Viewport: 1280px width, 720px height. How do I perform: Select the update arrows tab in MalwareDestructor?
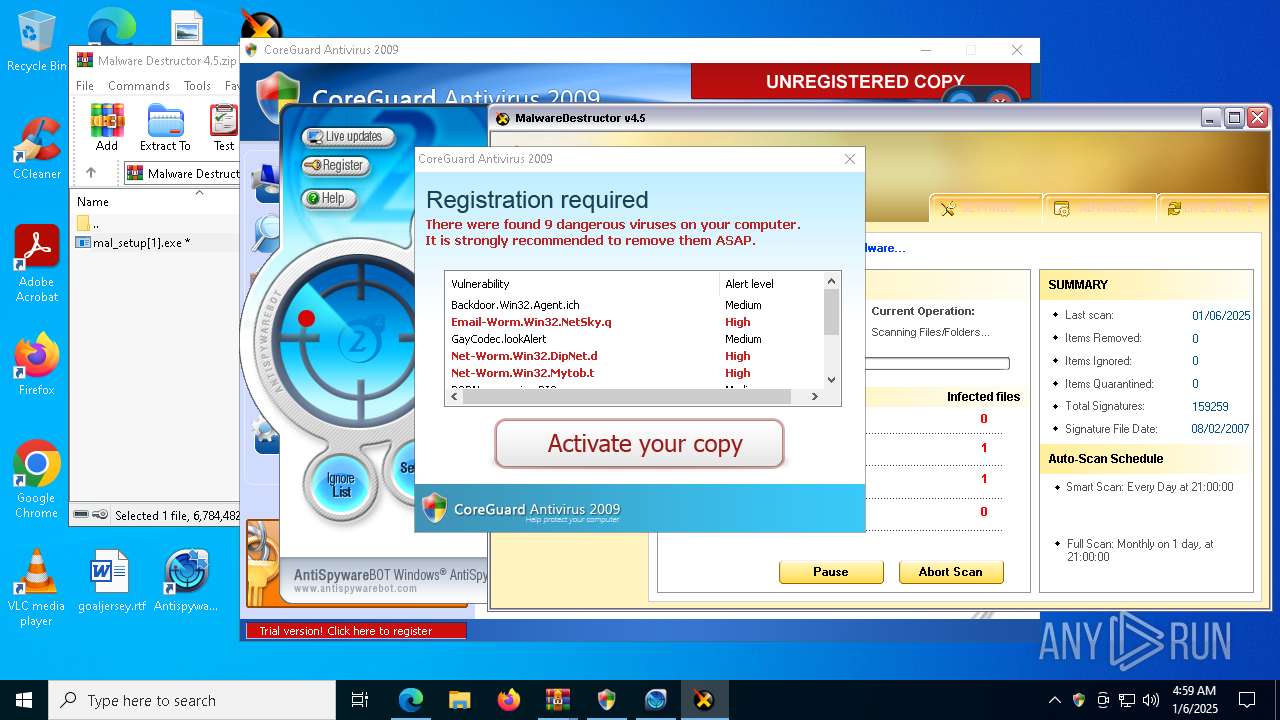click(1212, 208)
